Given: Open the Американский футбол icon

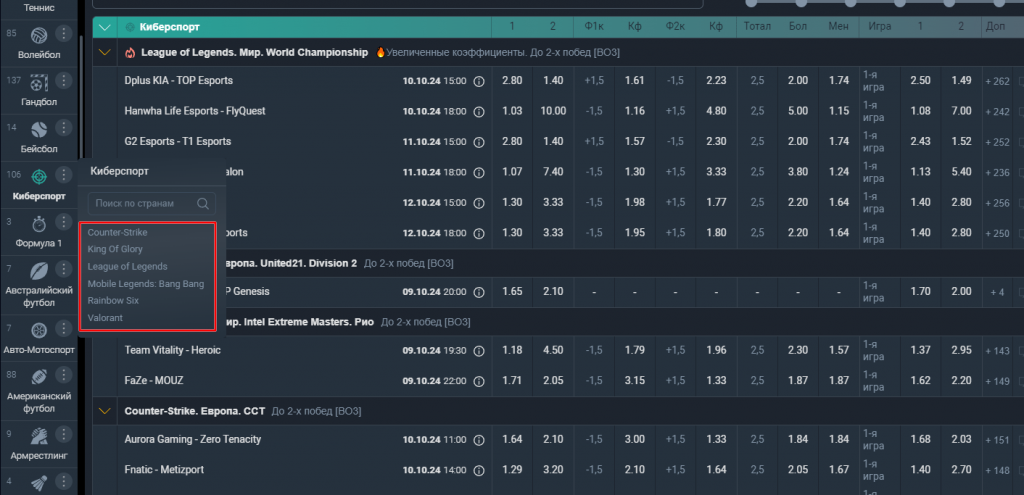Looking at the screenshot, I should (39, 376).
